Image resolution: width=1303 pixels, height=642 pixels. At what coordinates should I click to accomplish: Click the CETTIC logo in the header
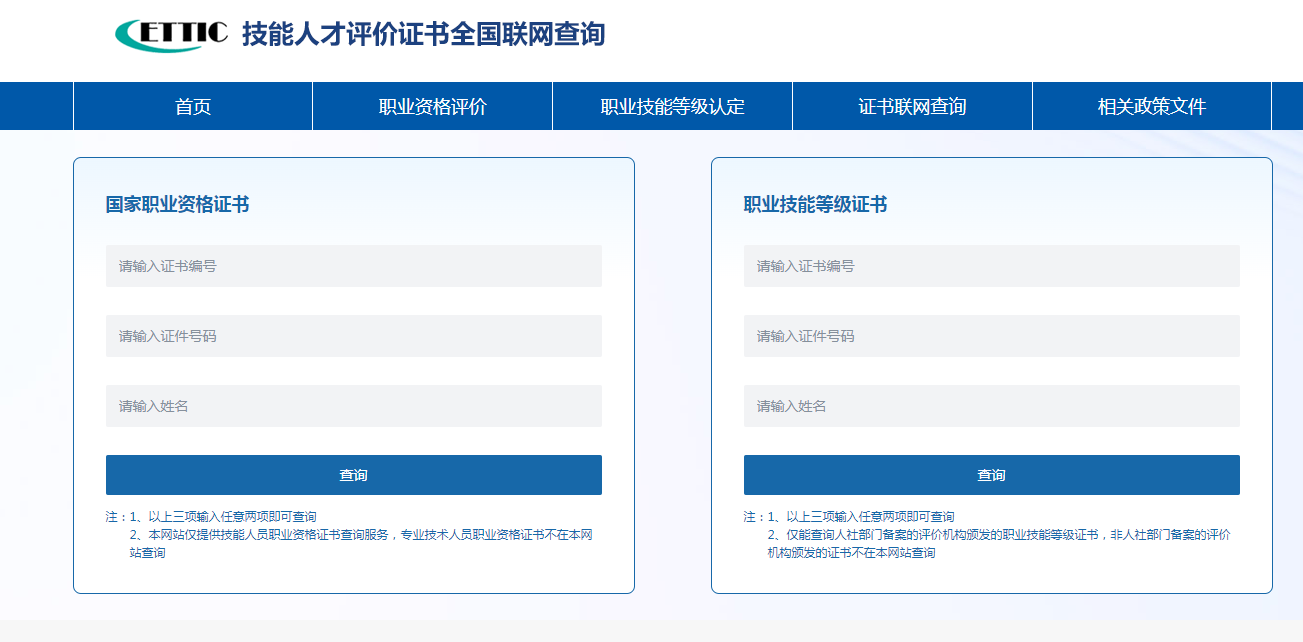coord(171,34)
